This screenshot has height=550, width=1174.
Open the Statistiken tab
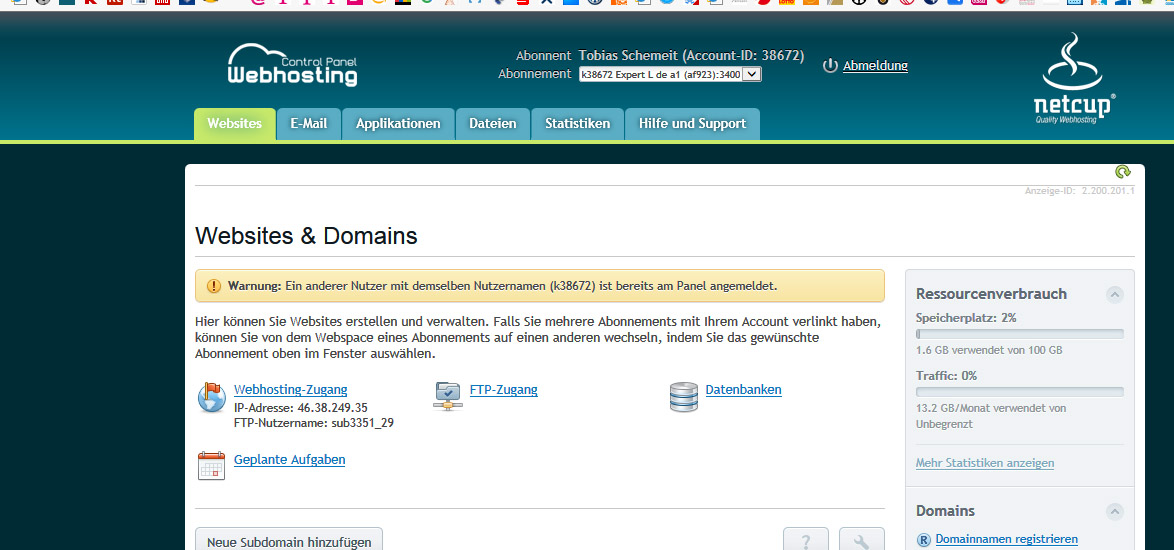(x=577, y=124)
